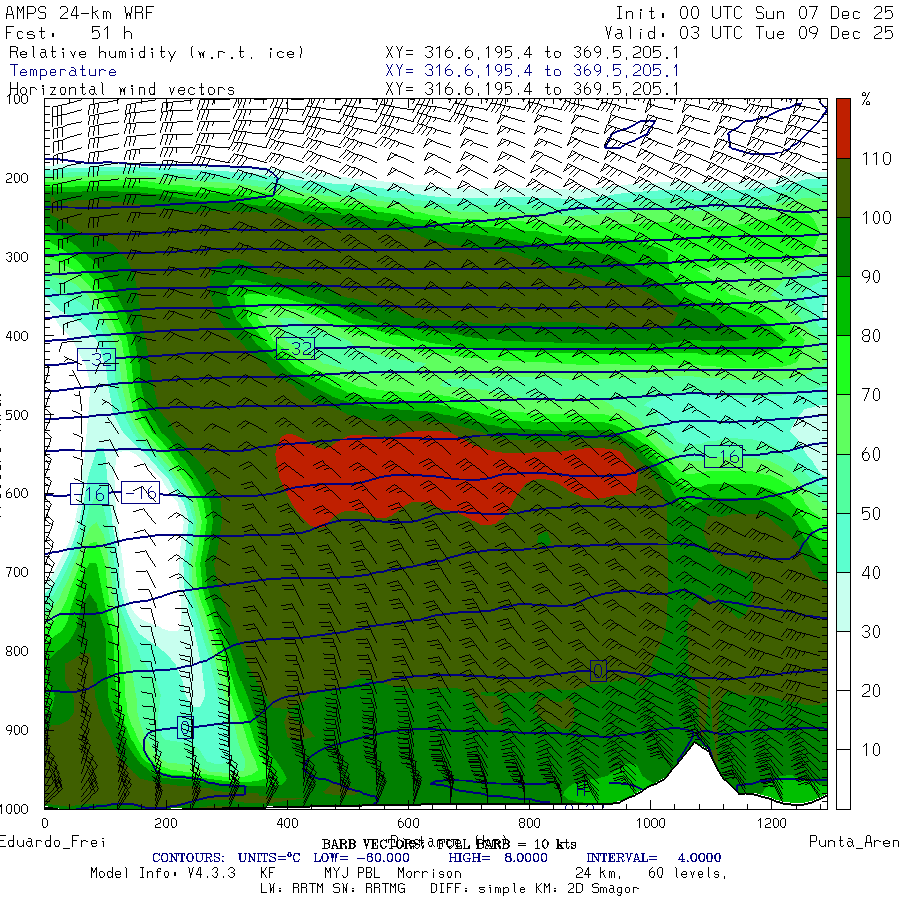The width and height of the screenshot is (900, 900).
Task: Click the legend value "10"
Action: click(x=871, y=750)
